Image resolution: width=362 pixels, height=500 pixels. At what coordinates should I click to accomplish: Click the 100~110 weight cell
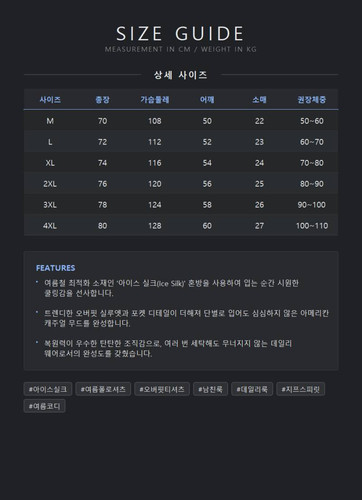[312, 226]
